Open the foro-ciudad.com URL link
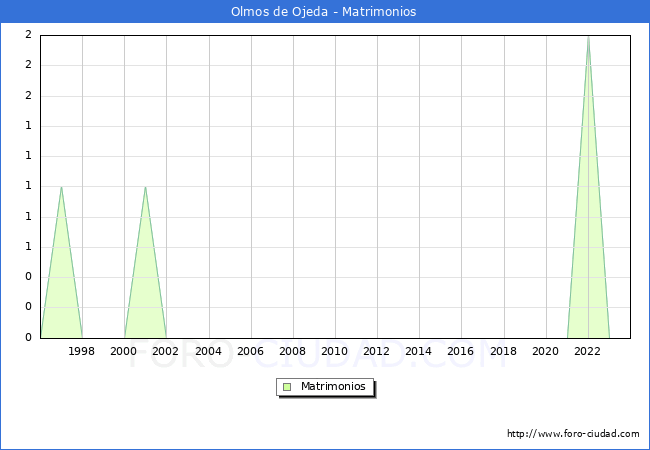 tap(573, 434)
